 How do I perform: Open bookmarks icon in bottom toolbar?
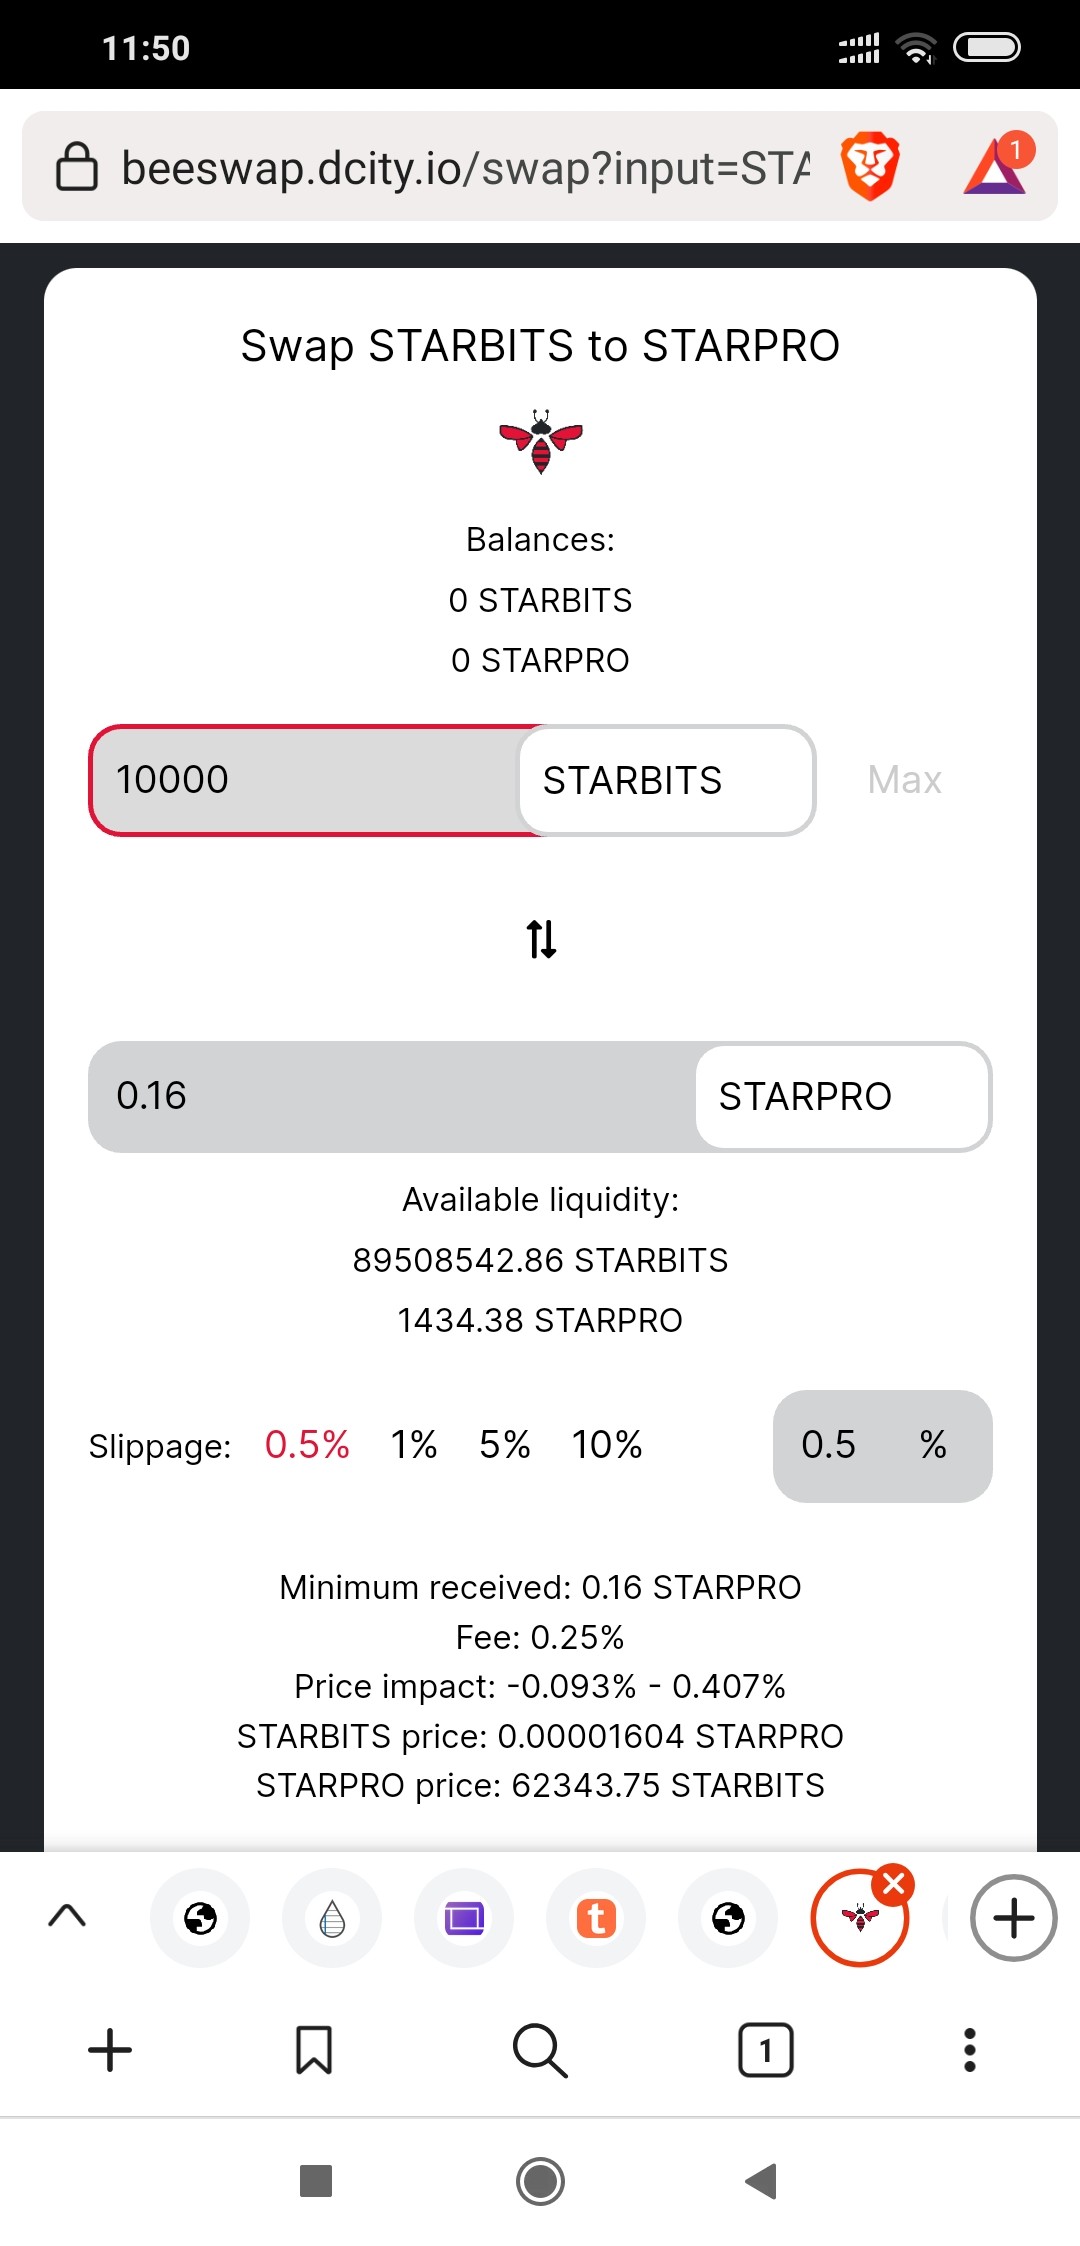[x=314, y=2050]
